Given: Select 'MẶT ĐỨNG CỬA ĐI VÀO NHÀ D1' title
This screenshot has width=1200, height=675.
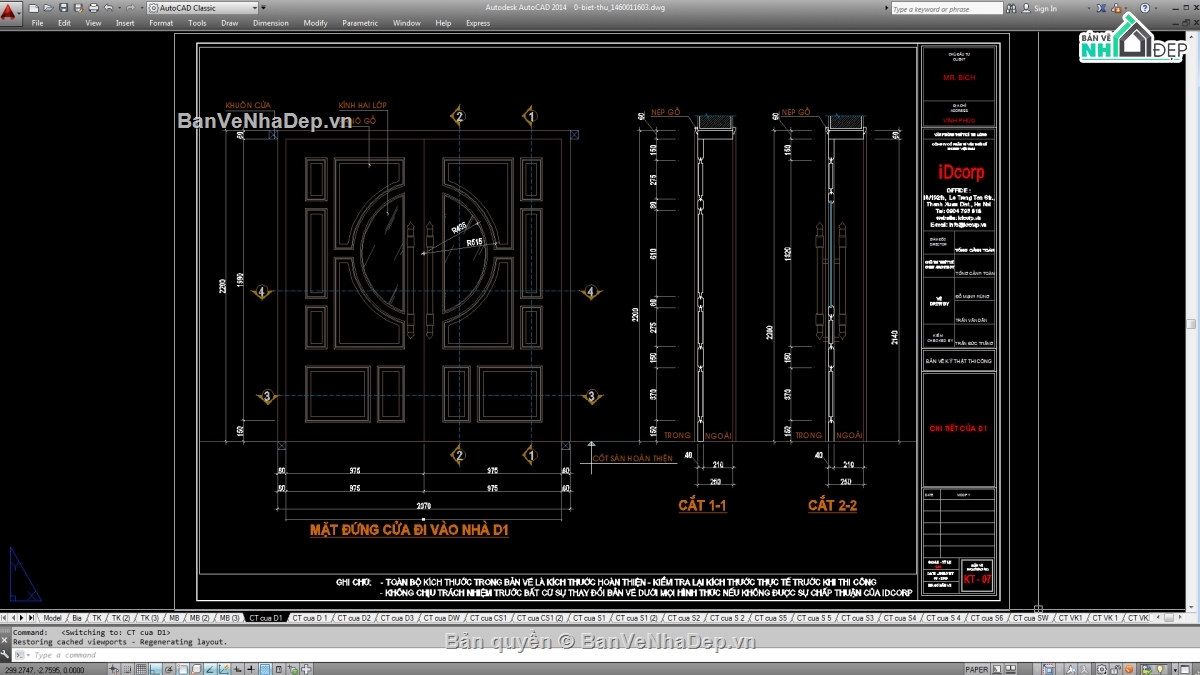Looking at the screenshot, I should pos(409,530).
